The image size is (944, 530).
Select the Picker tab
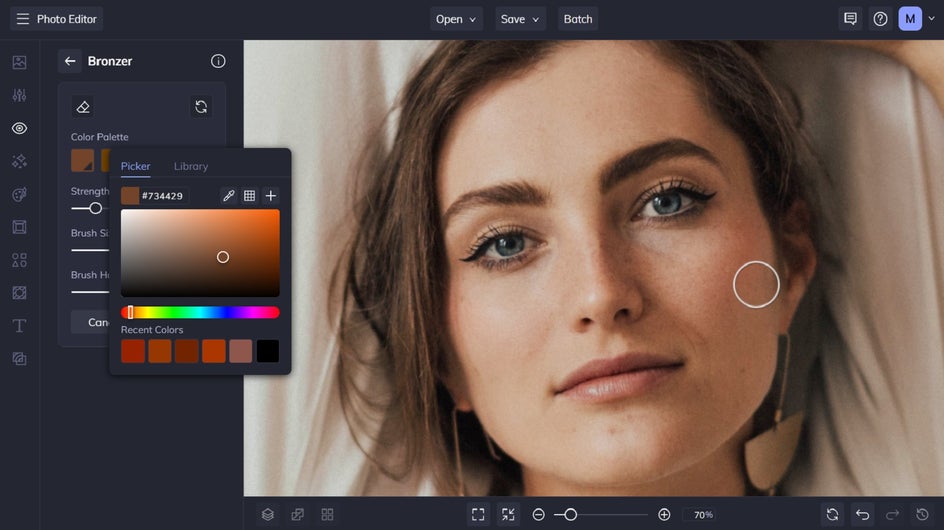tap(135, 166)
